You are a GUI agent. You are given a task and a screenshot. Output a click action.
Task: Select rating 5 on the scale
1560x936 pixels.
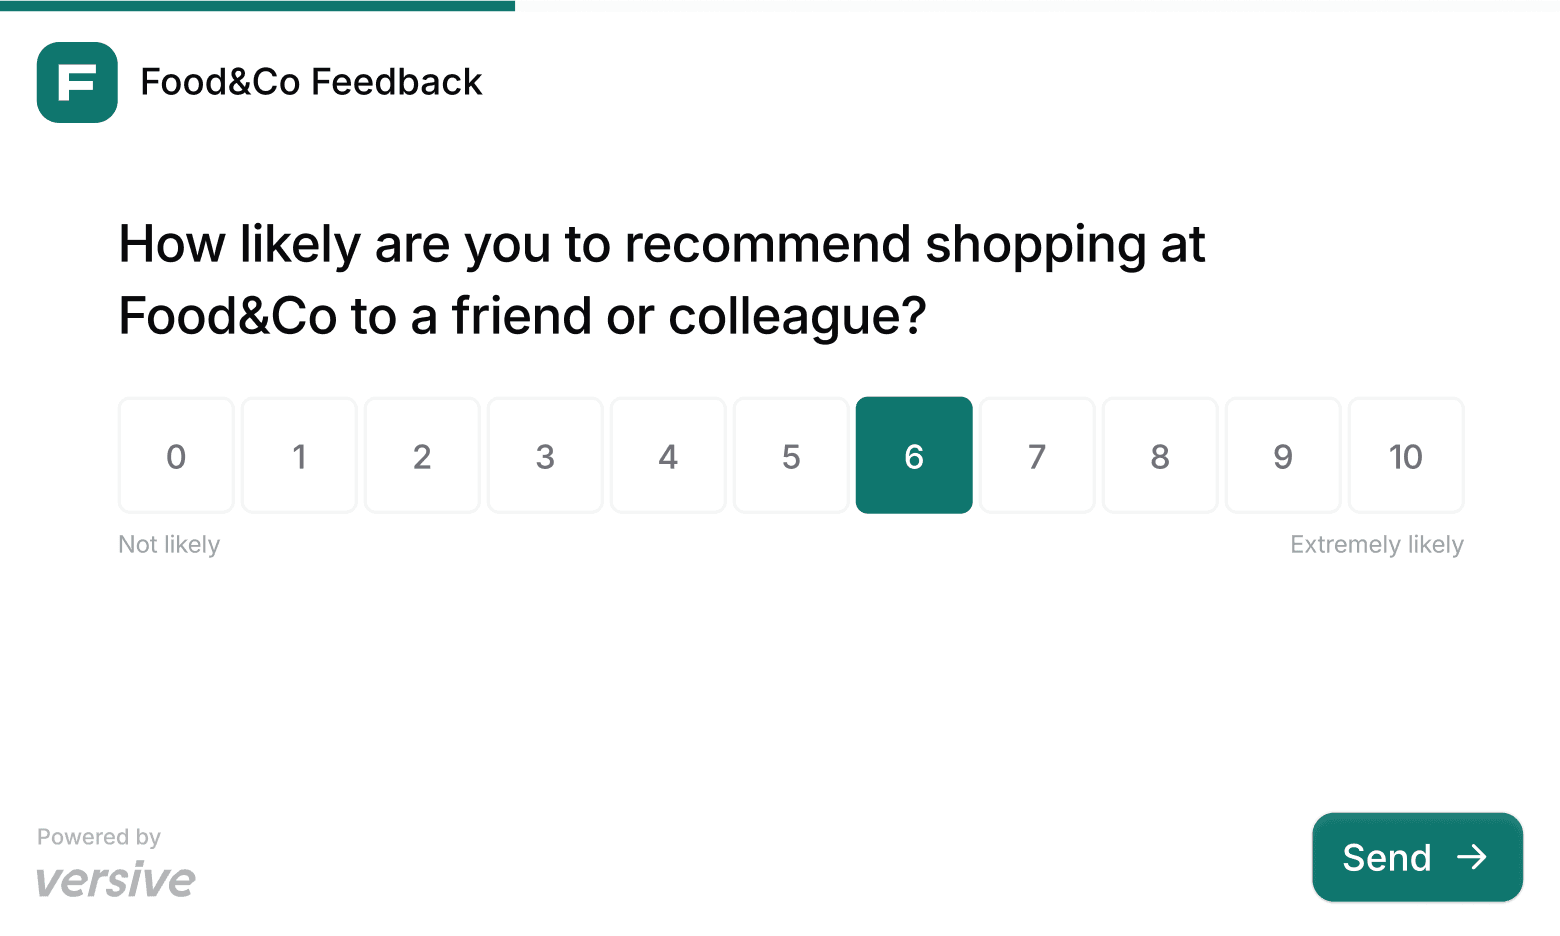(791, 456)
